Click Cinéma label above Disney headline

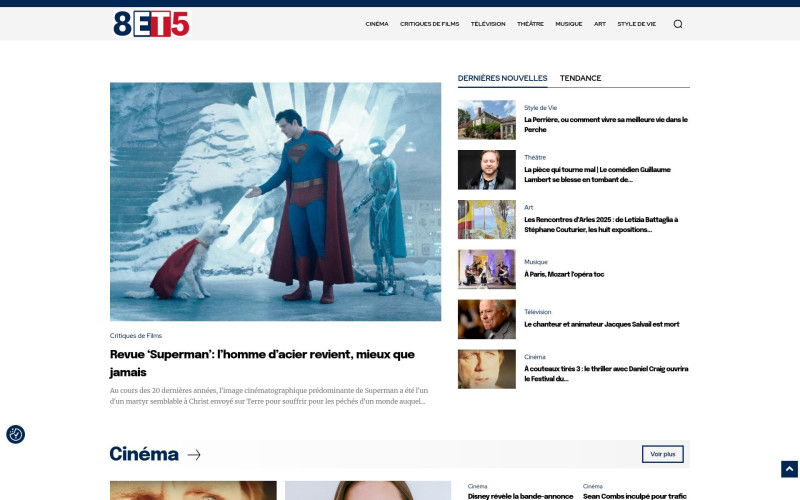click(478, 486)
